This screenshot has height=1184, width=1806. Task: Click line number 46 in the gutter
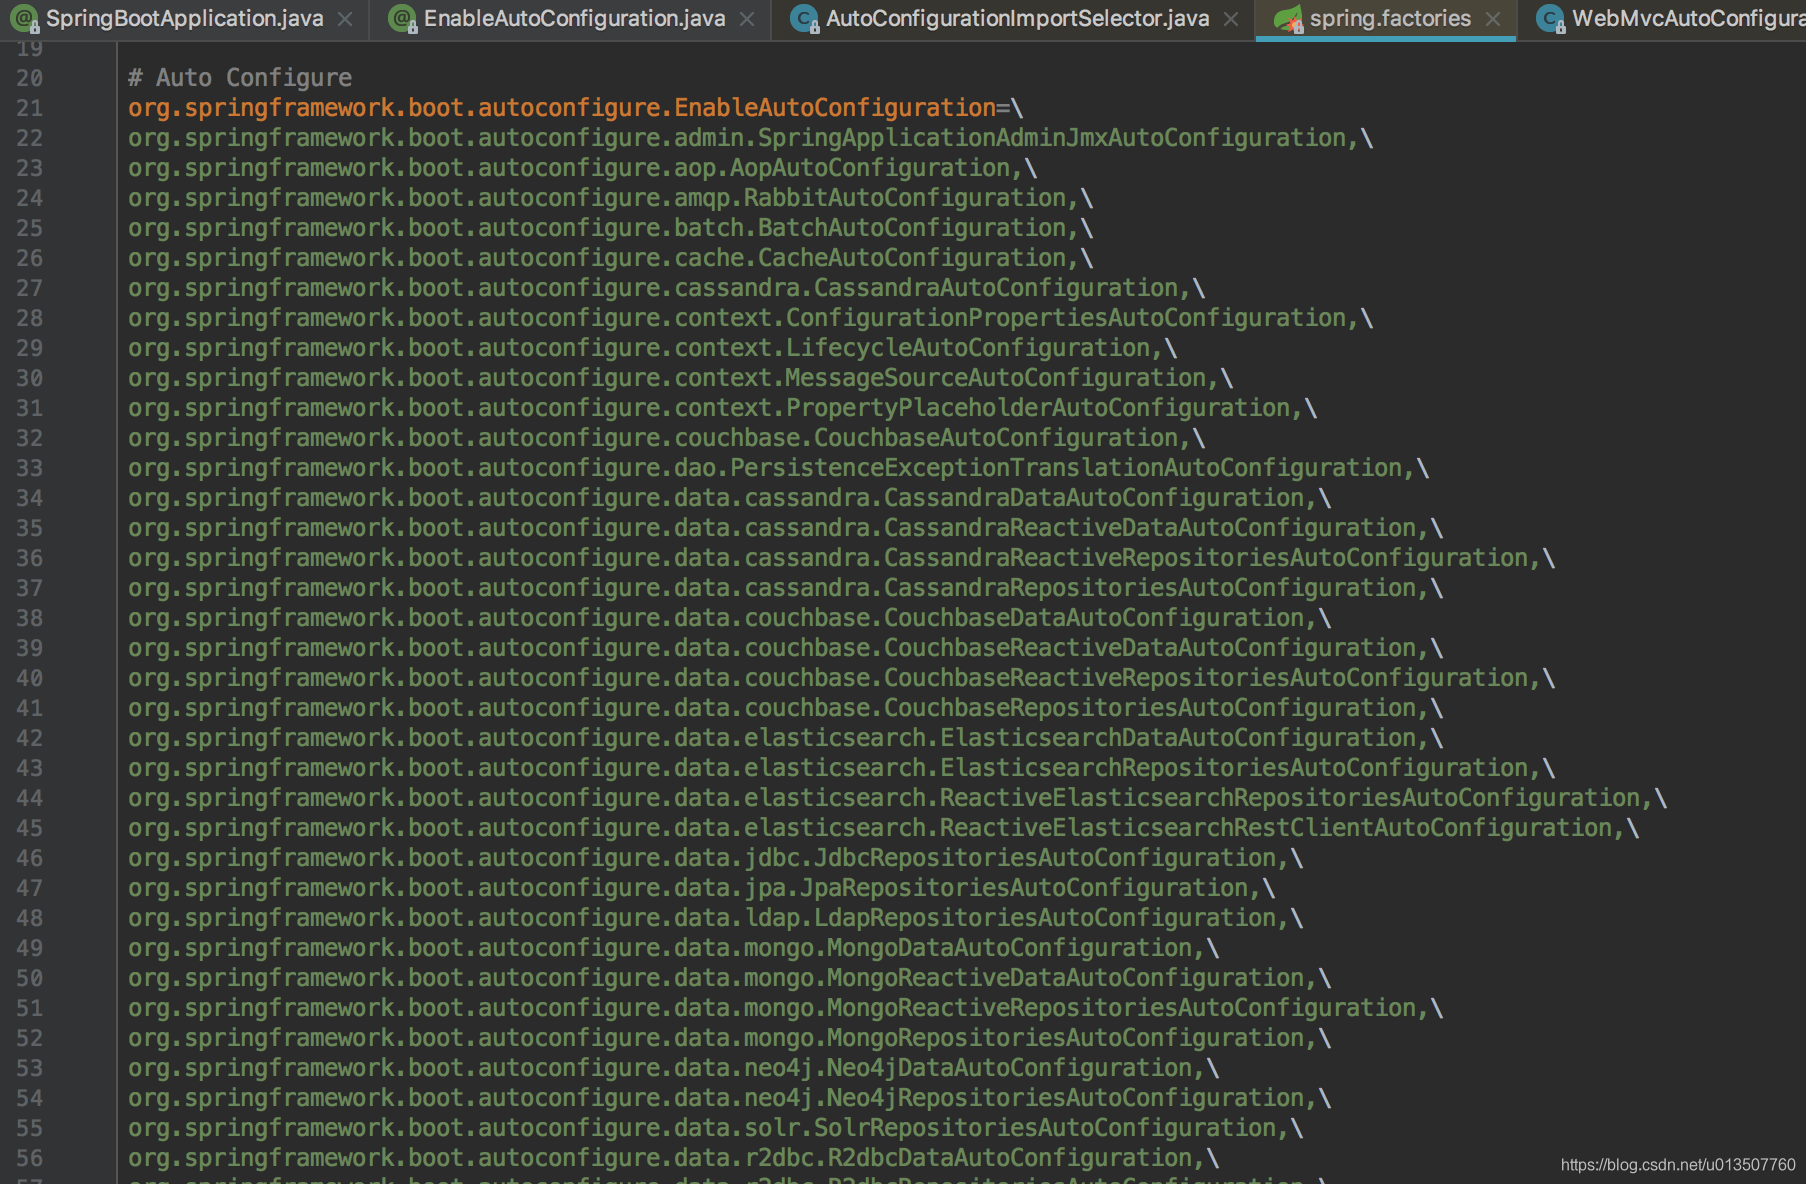pos(29,858)
